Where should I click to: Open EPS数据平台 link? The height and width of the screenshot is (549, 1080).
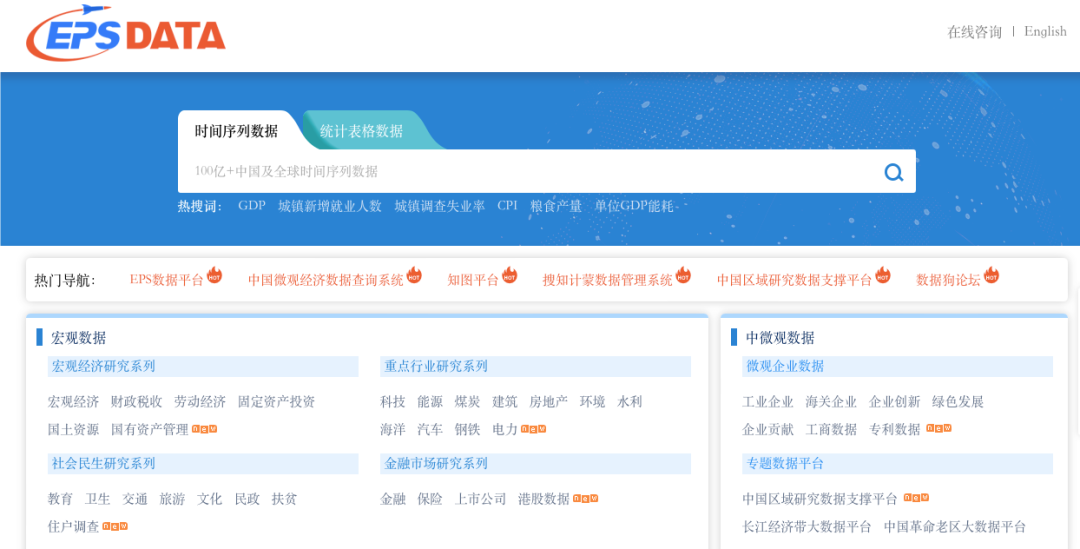(x=167, y=280)
